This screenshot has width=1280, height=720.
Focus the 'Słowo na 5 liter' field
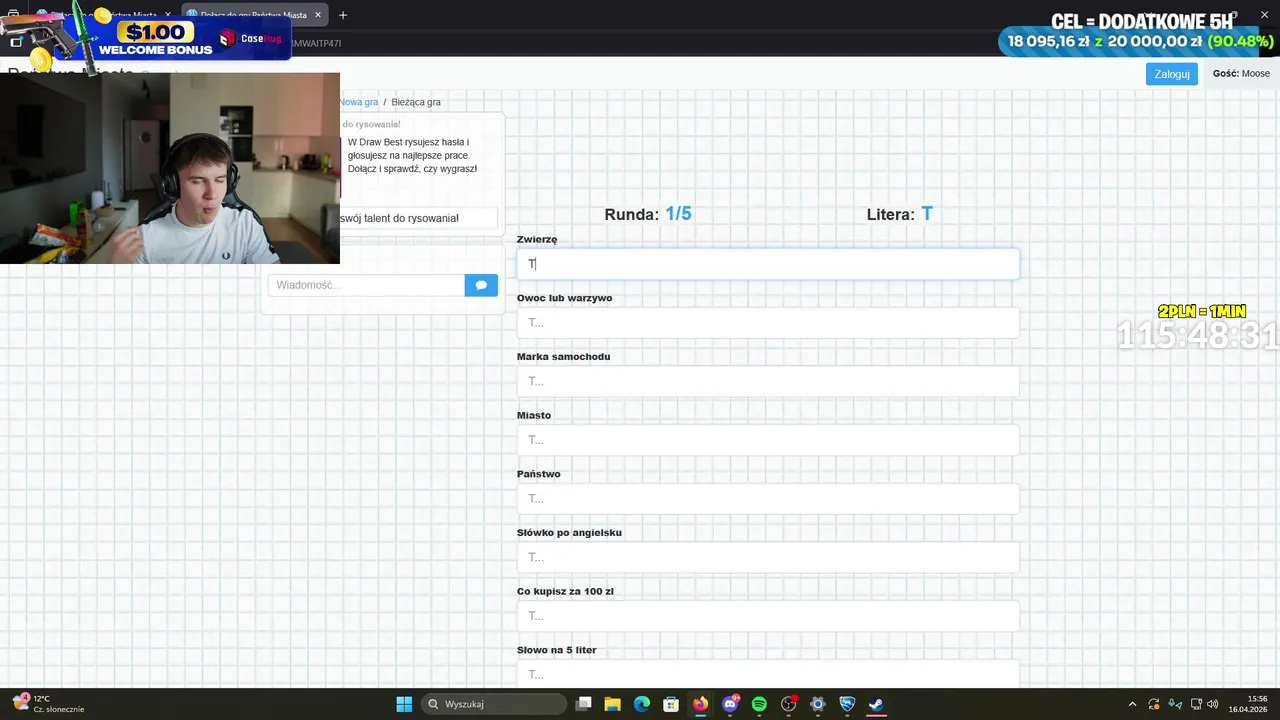click(768, 673)
